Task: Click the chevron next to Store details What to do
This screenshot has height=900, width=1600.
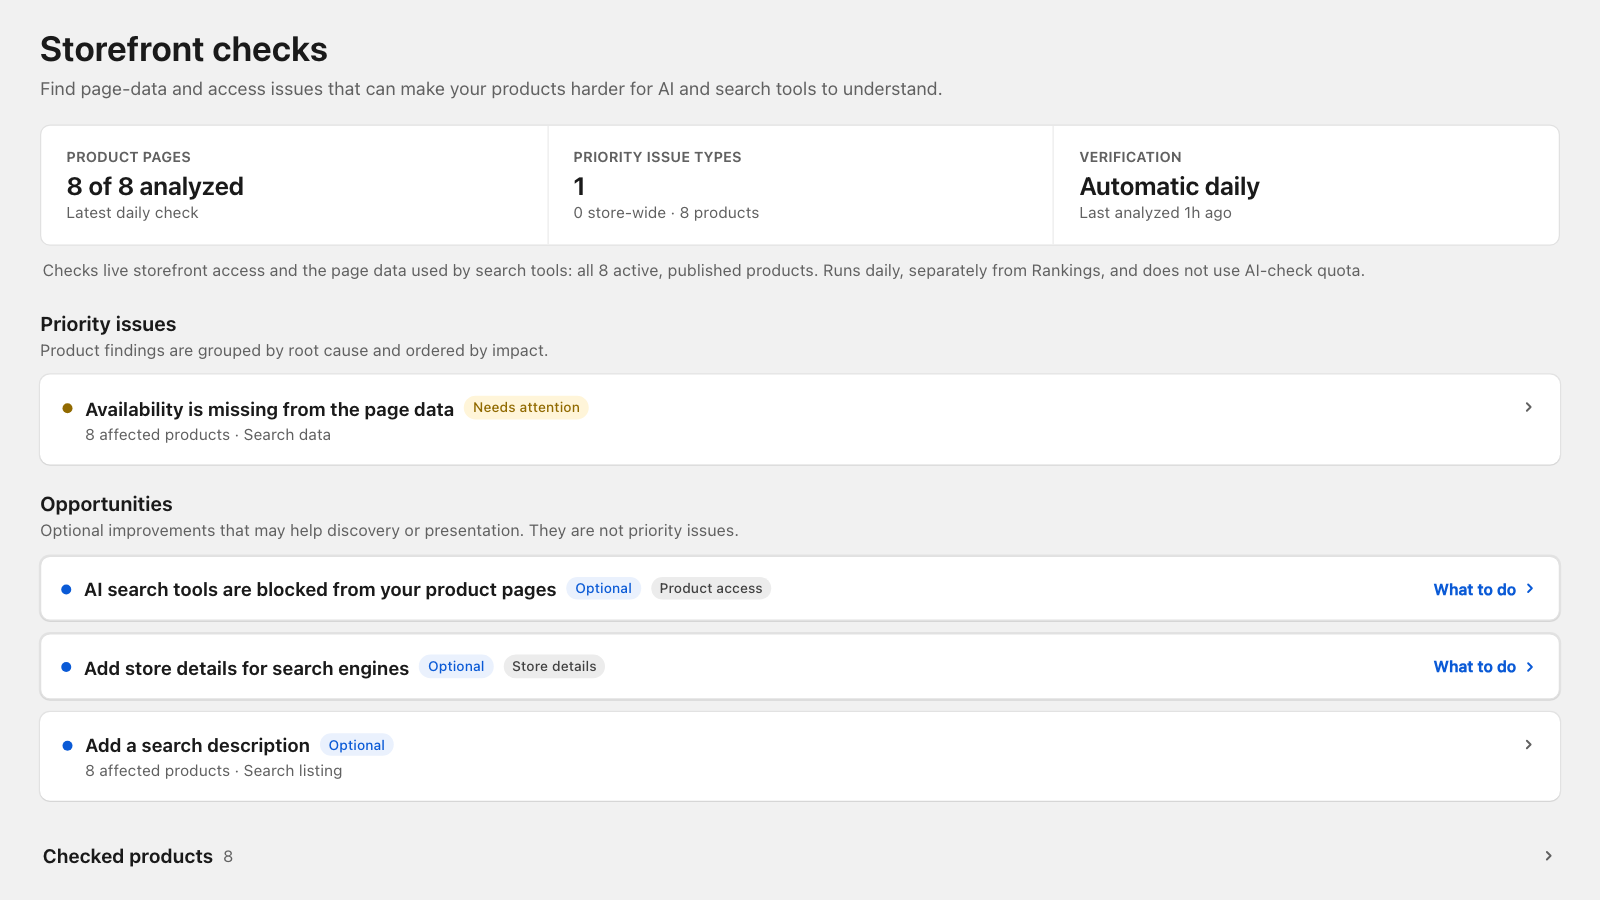Action: 1530,667
